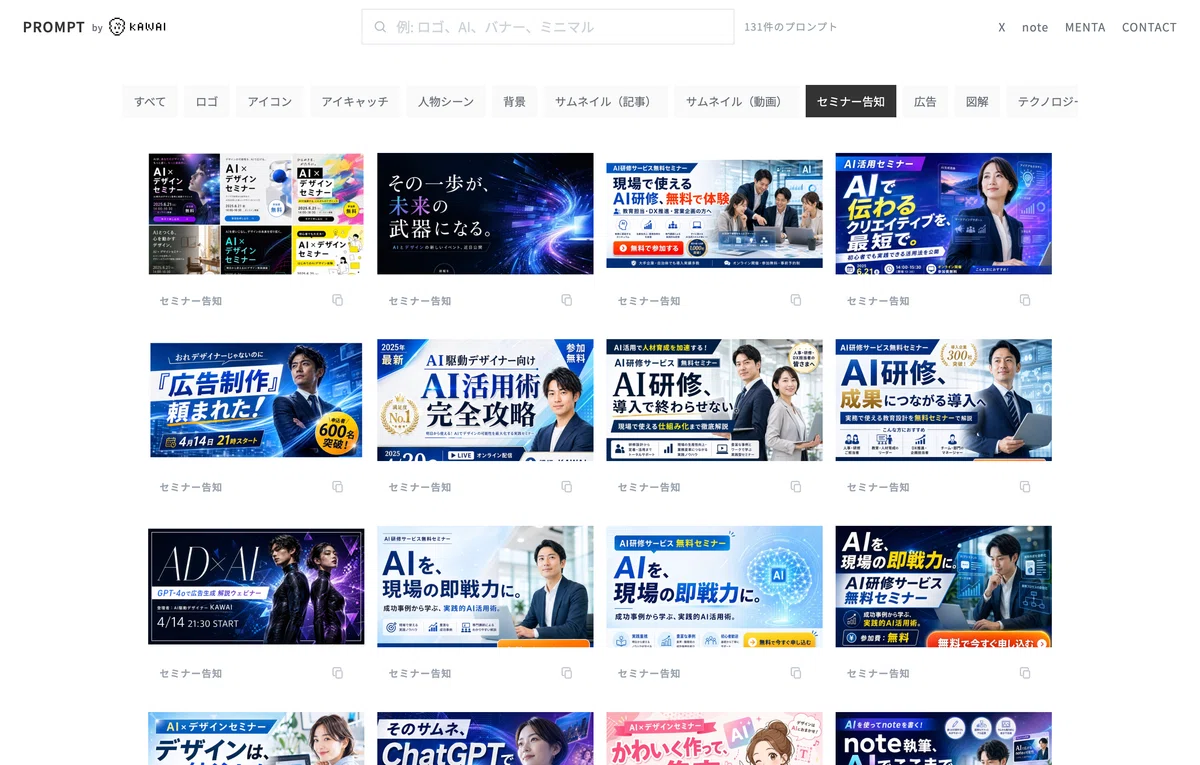The image size is (1200, 765).
Task: Copy prompt for the AI×デザインセミナー collage card
Action: click(x=337, y=300)
